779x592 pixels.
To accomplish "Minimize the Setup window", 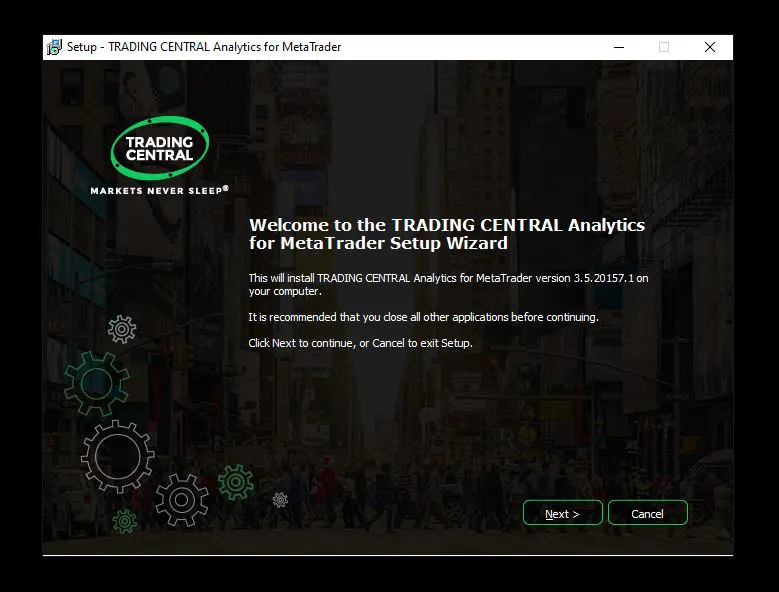I will [x=619, y=47].
